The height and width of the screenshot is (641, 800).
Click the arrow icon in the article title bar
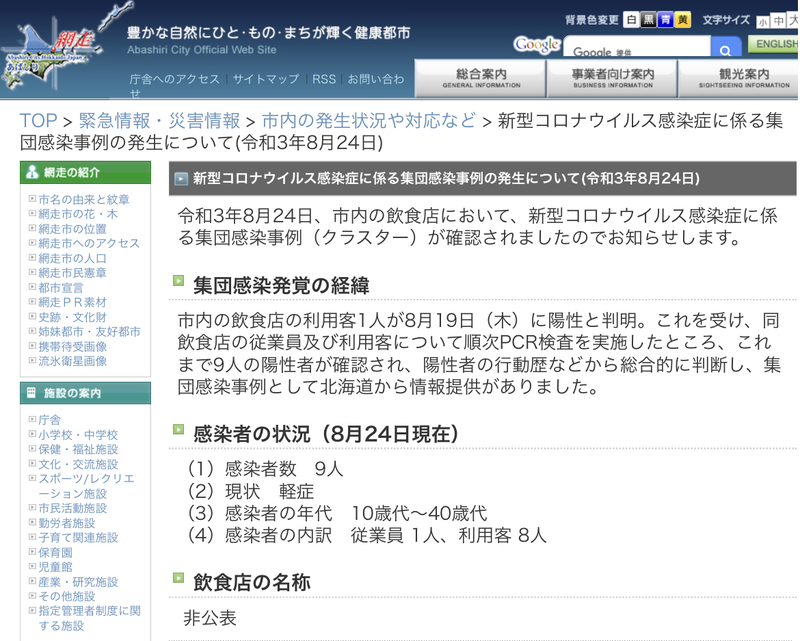point(181,178)
